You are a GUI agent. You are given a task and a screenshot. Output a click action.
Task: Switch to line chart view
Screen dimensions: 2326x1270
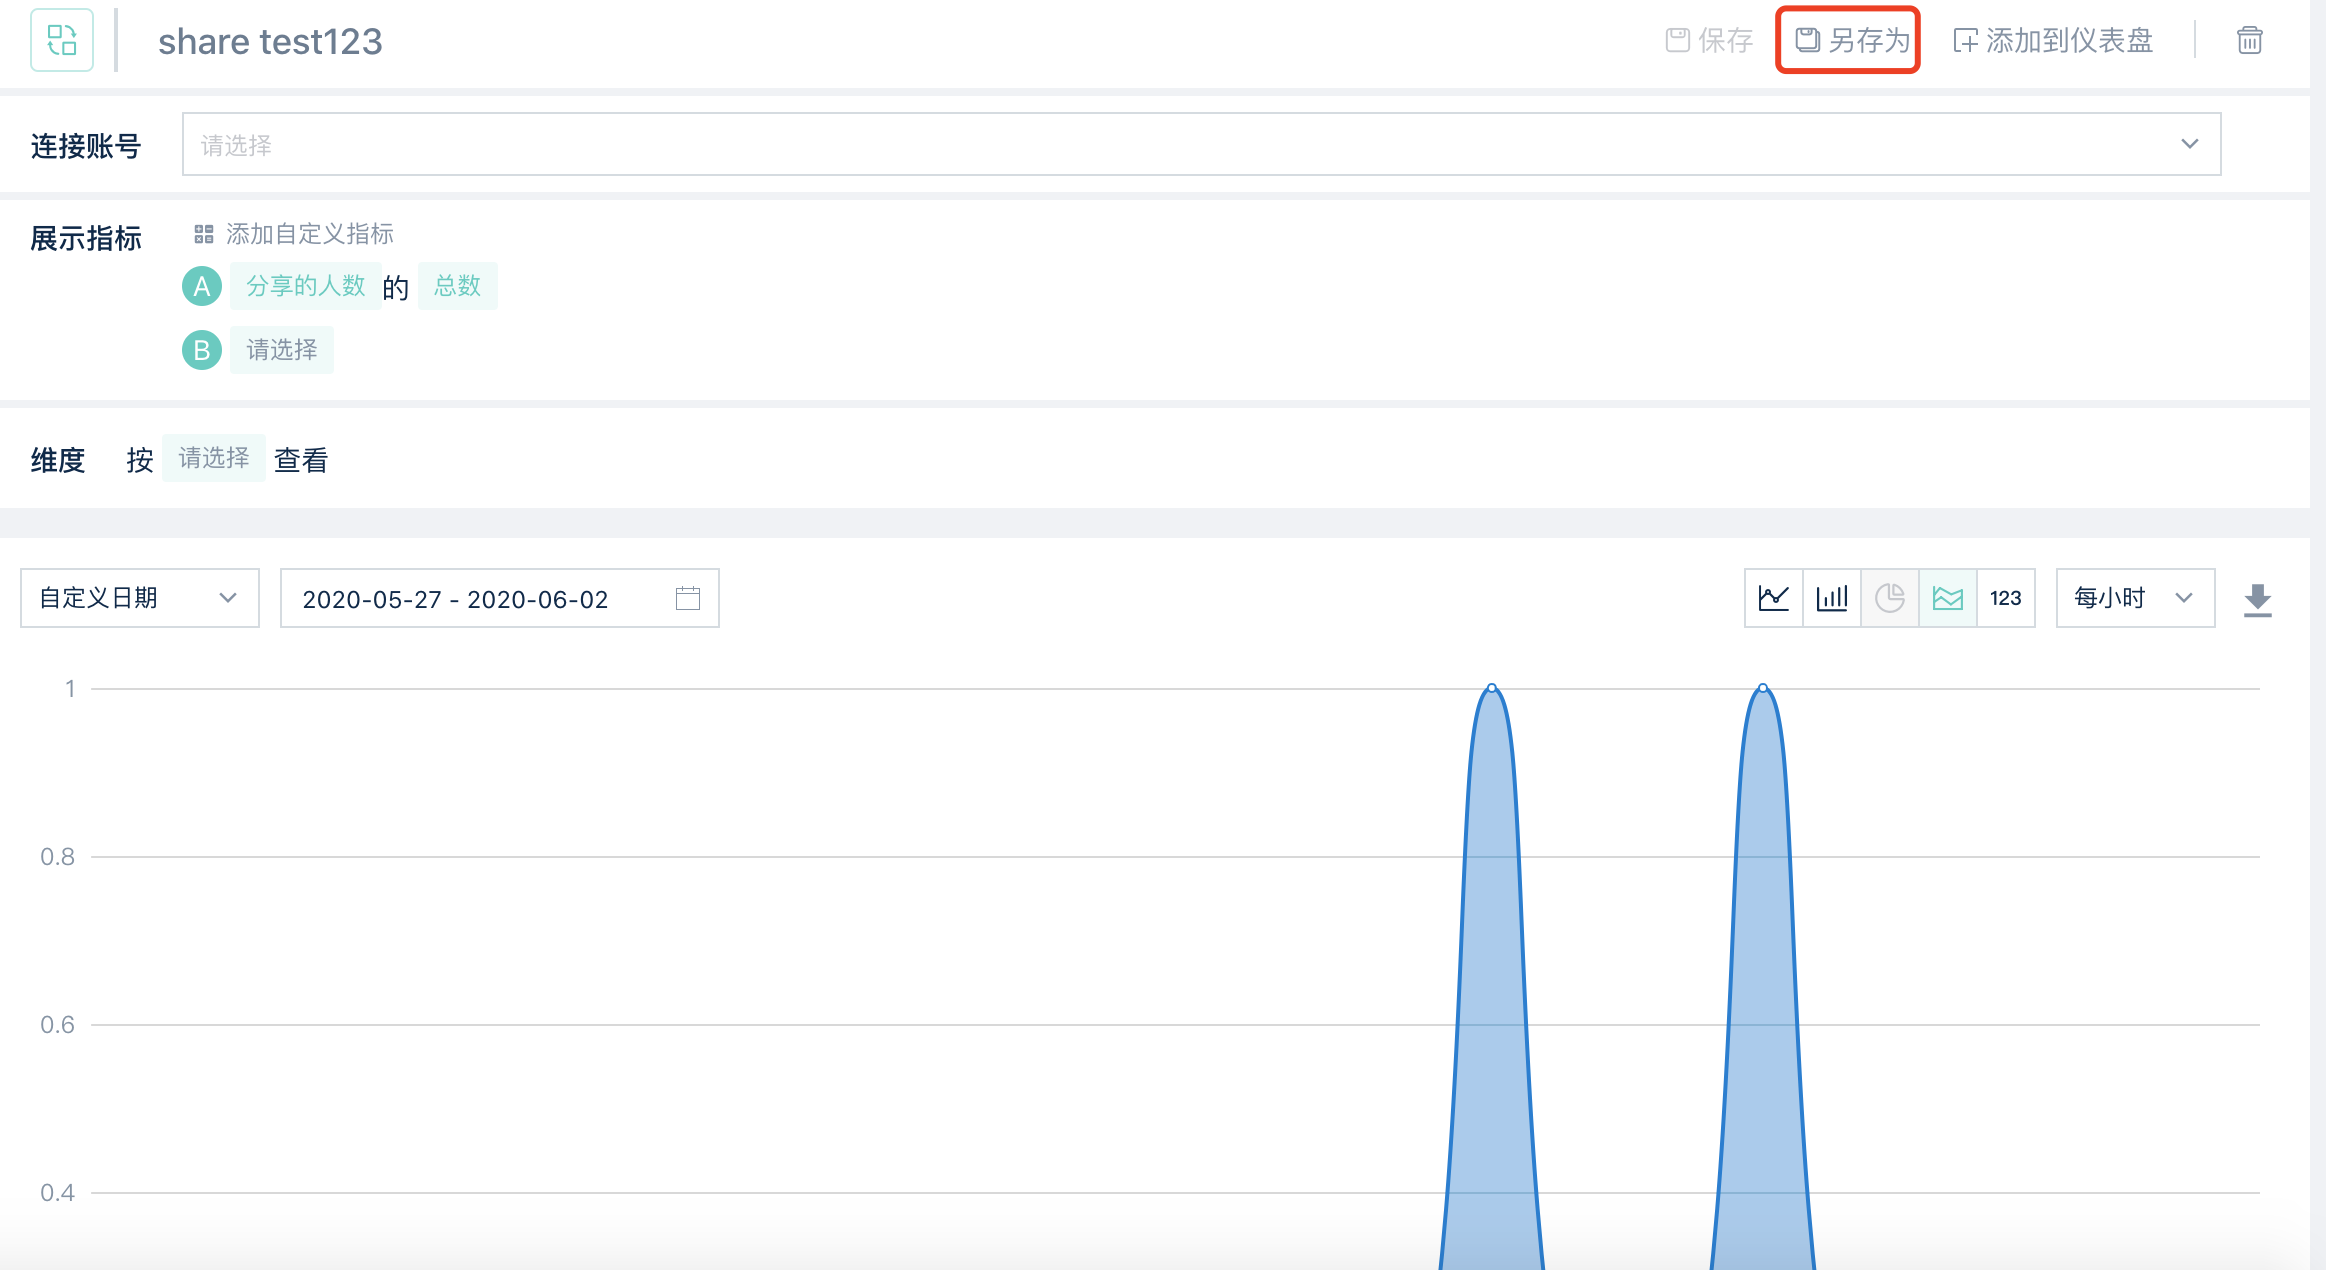[x=1774, y=598]
